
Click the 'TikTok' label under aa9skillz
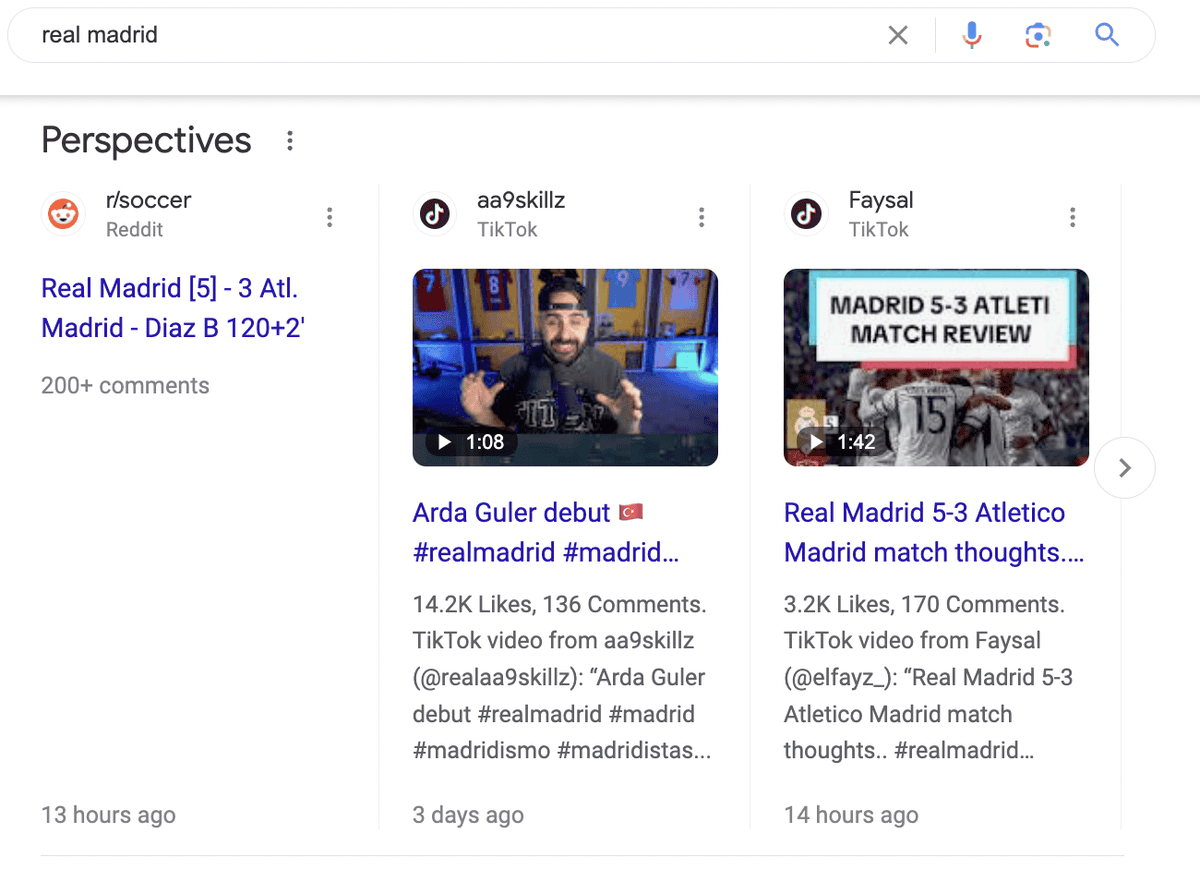pyautogui.click(x=507, y=230)
